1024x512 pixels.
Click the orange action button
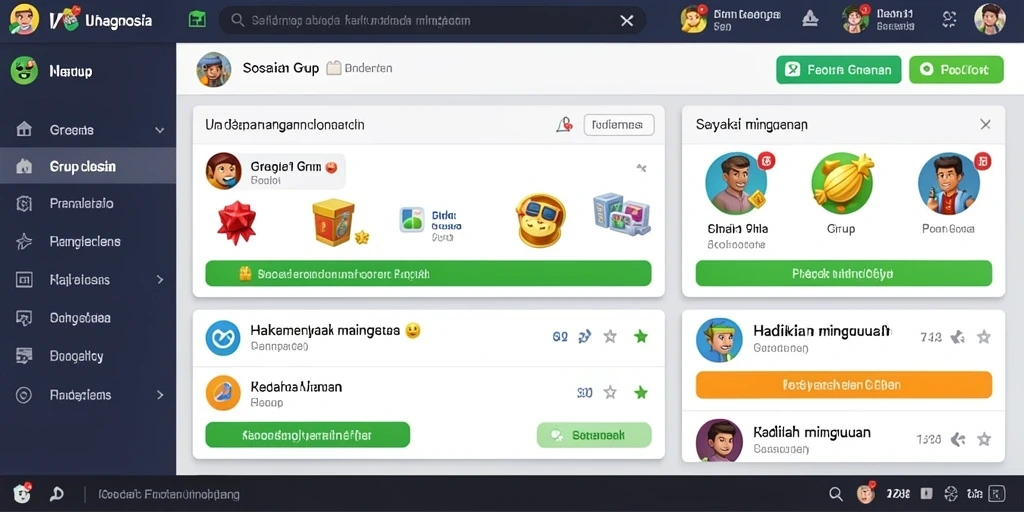(844, 385)
